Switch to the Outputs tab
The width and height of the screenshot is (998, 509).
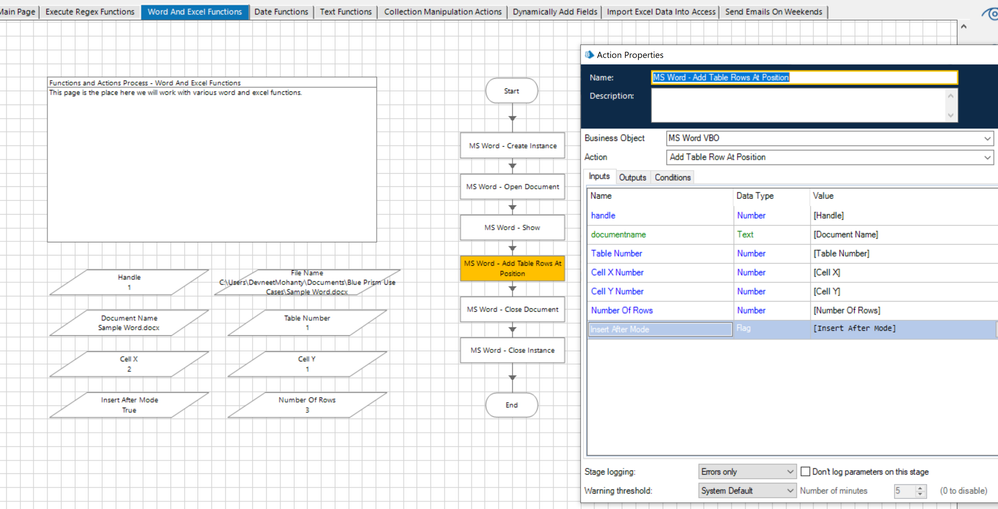tap(632, 177)
